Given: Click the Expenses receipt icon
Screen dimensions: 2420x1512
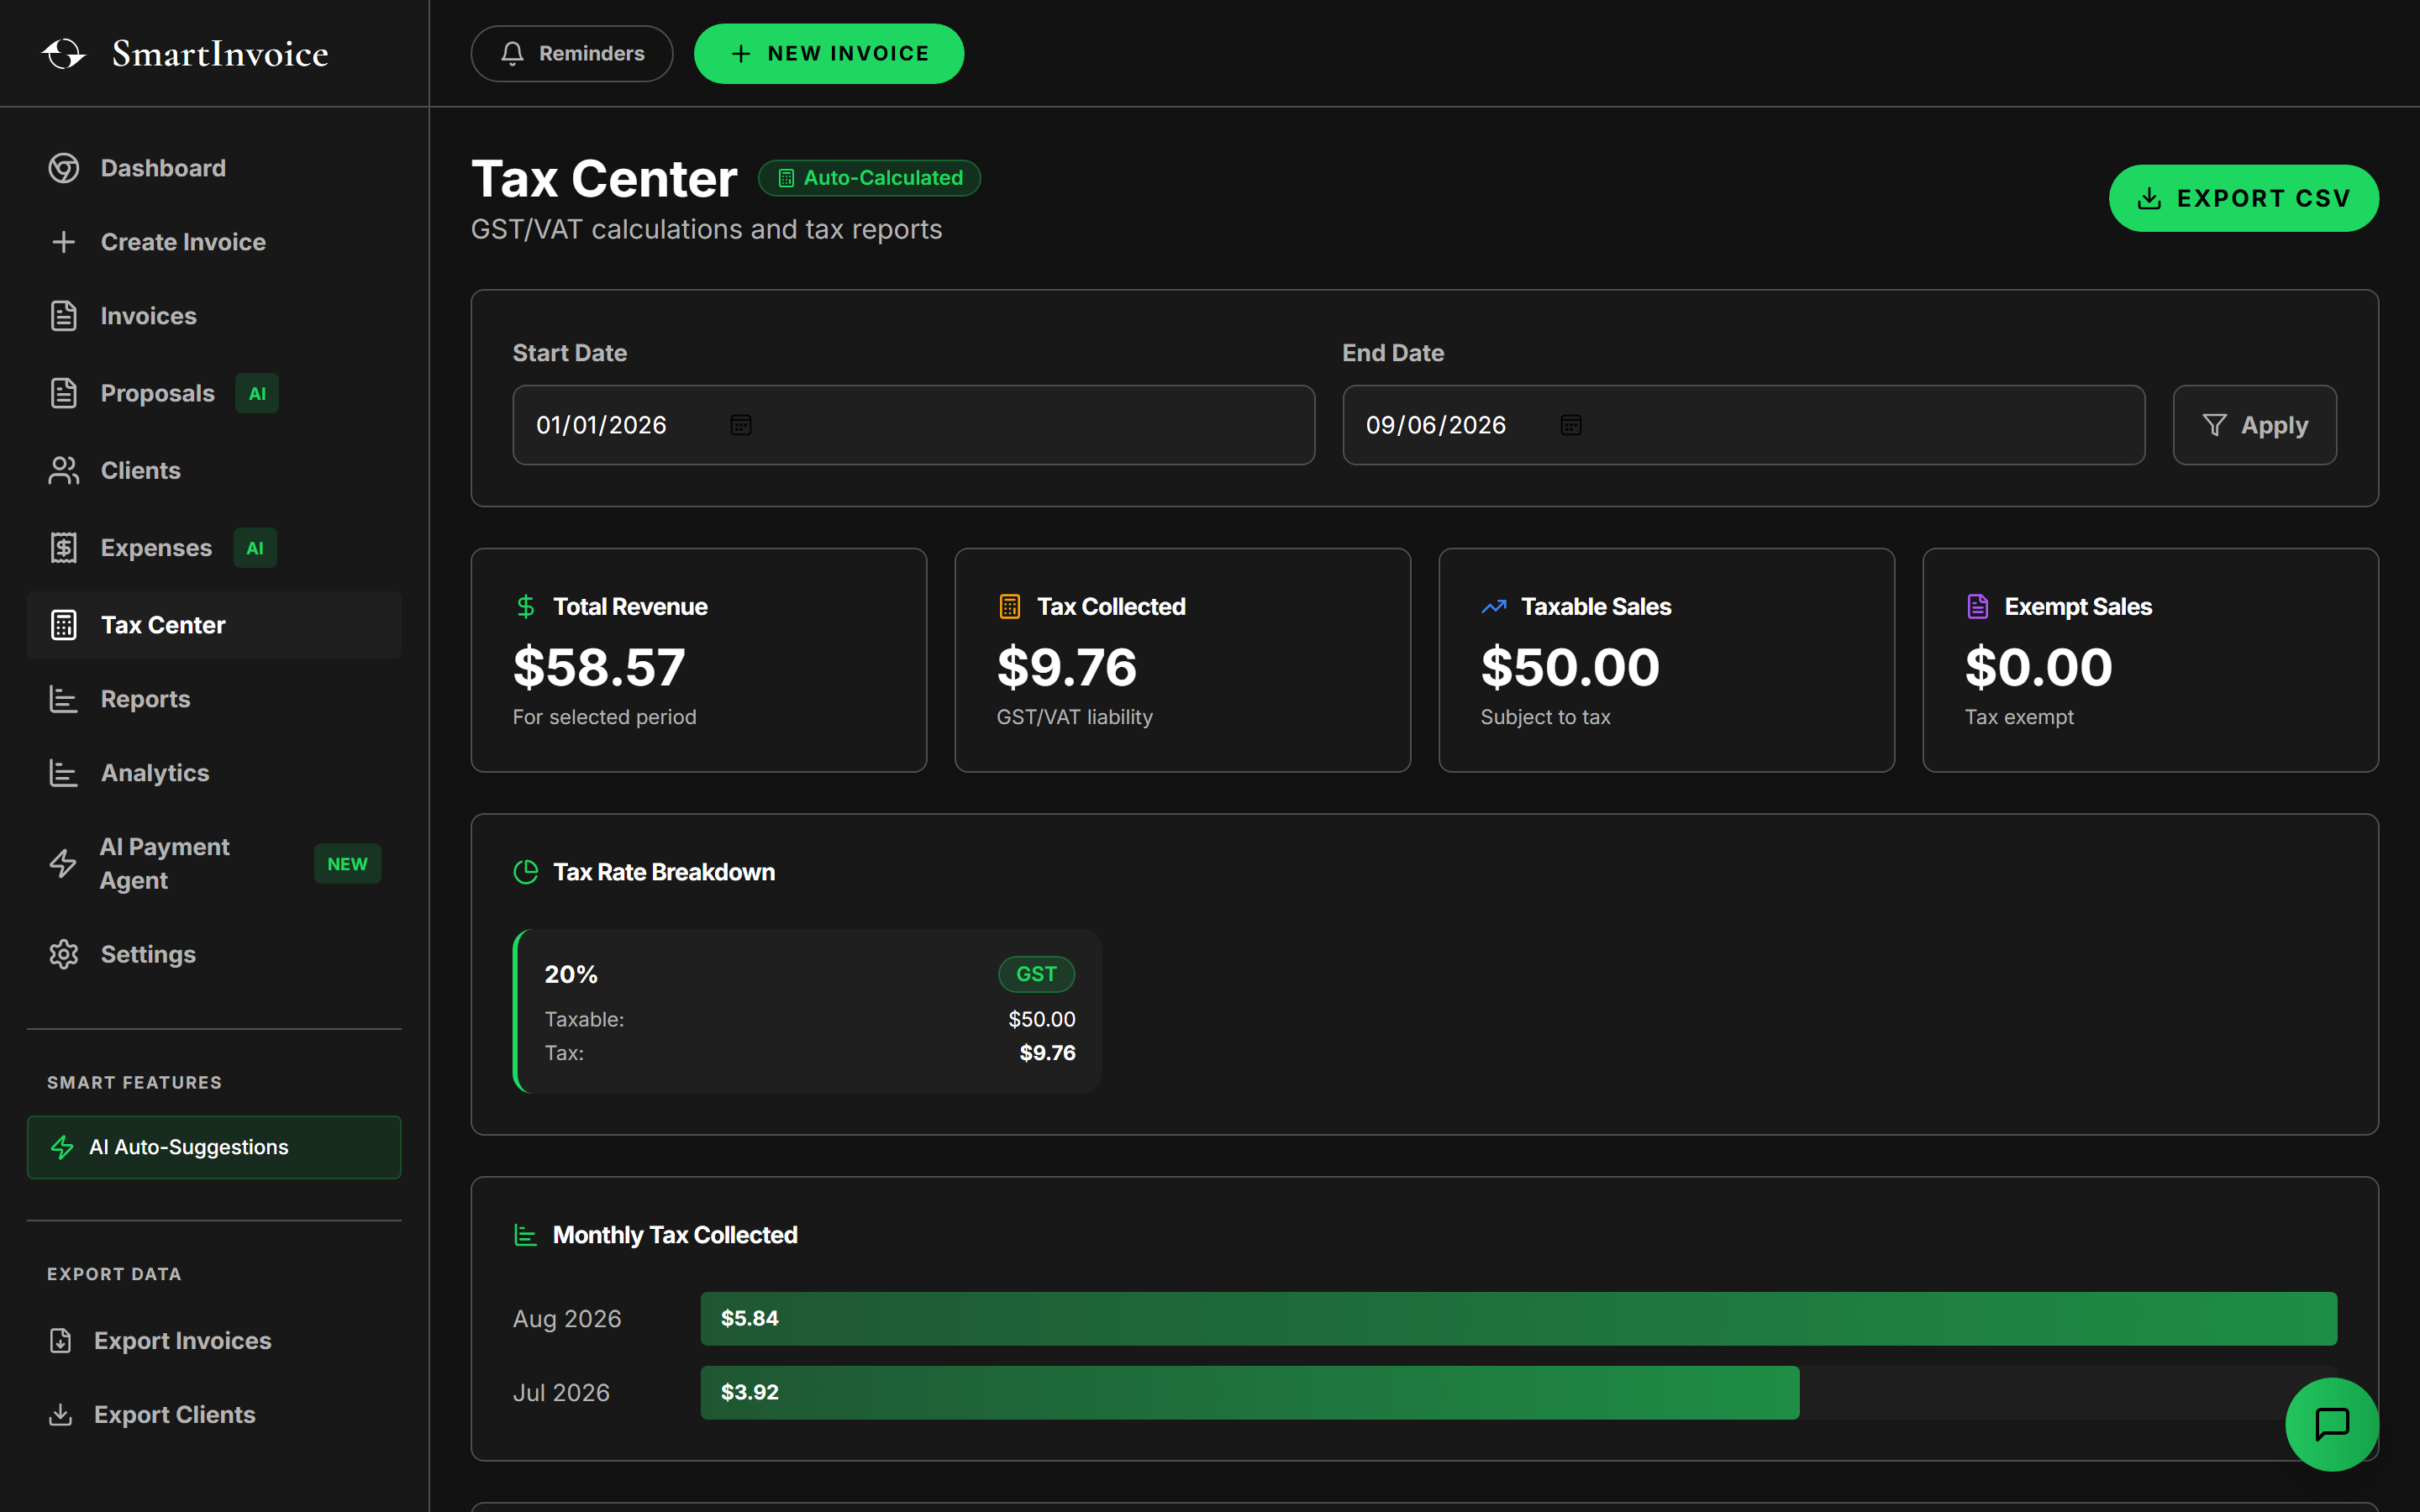Looking at the screenshot, I should pyautogui.click(x=64, y=547).
